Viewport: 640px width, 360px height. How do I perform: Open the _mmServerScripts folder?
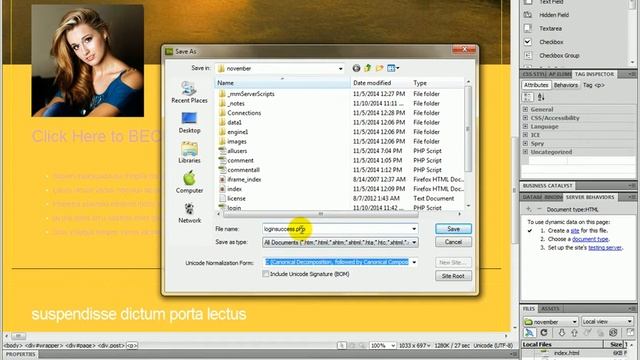[251, 94]
